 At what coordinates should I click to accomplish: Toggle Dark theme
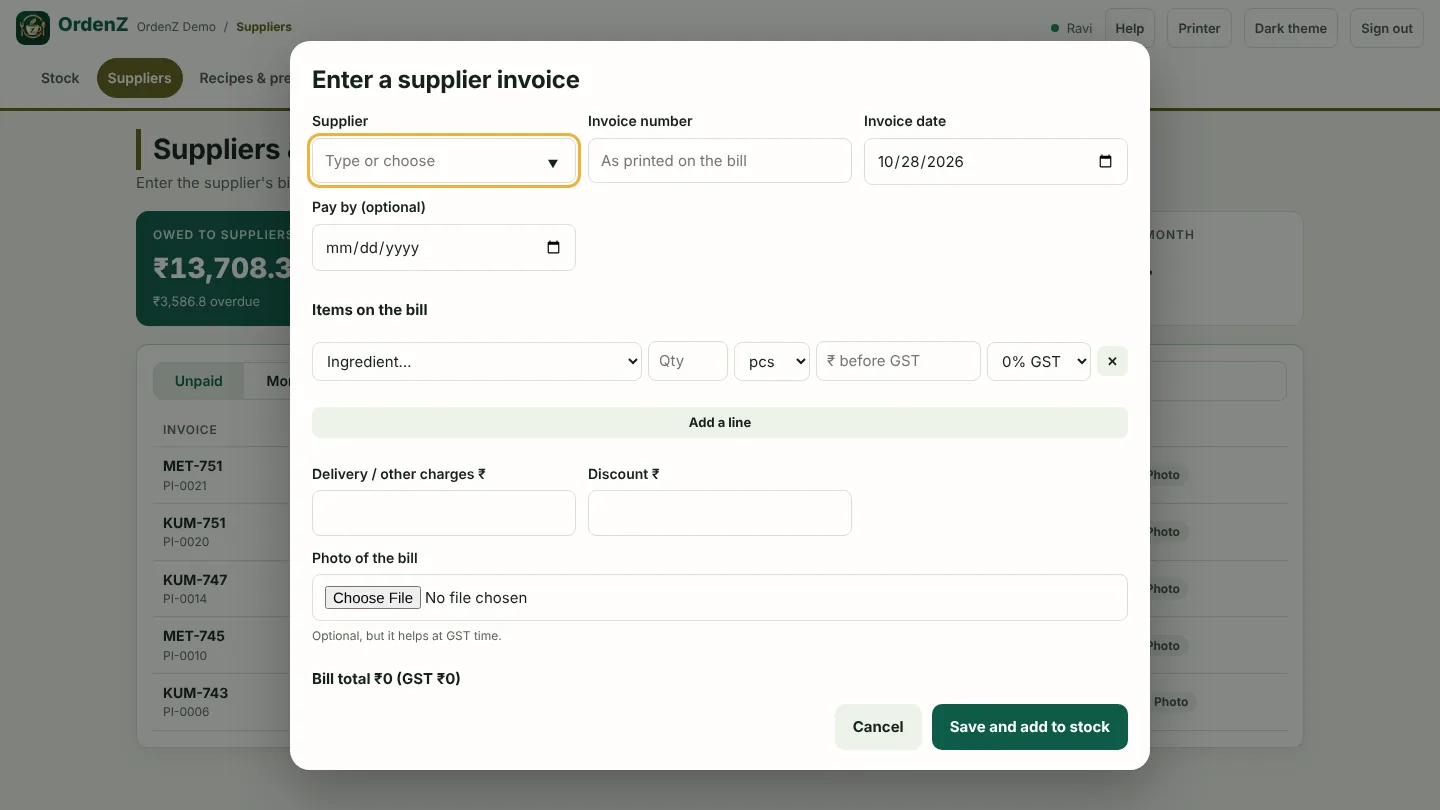[1291, 28]
